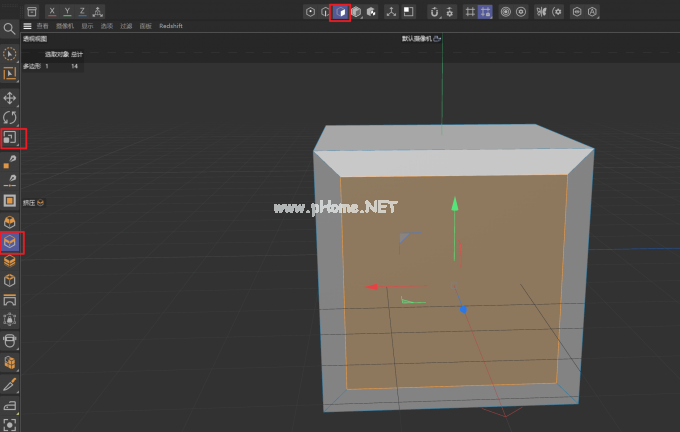Image resolution: width=680 pixels, height=432 pixels.
Task: Open the Redshift viewport menu
Action: click(x=172, y=25)
